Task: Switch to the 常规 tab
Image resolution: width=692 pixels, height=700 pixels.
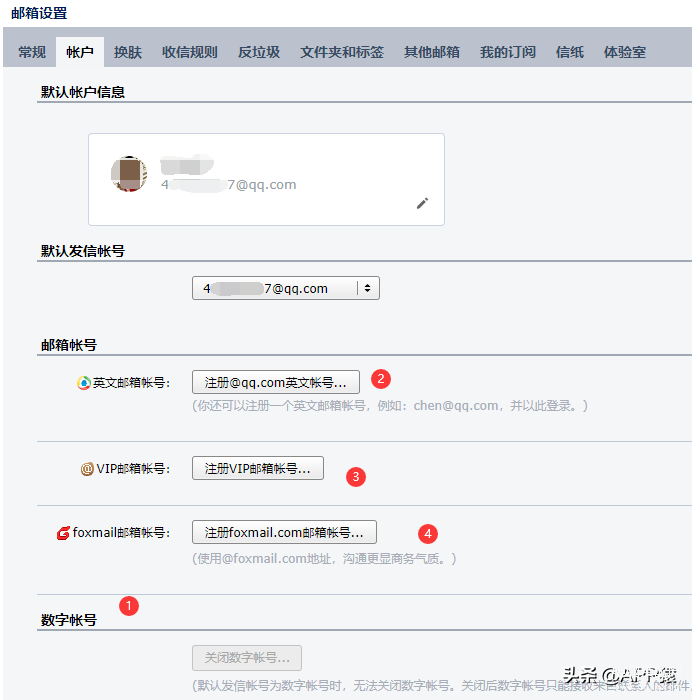Action: pyautogui.click(x=32, y=52)
